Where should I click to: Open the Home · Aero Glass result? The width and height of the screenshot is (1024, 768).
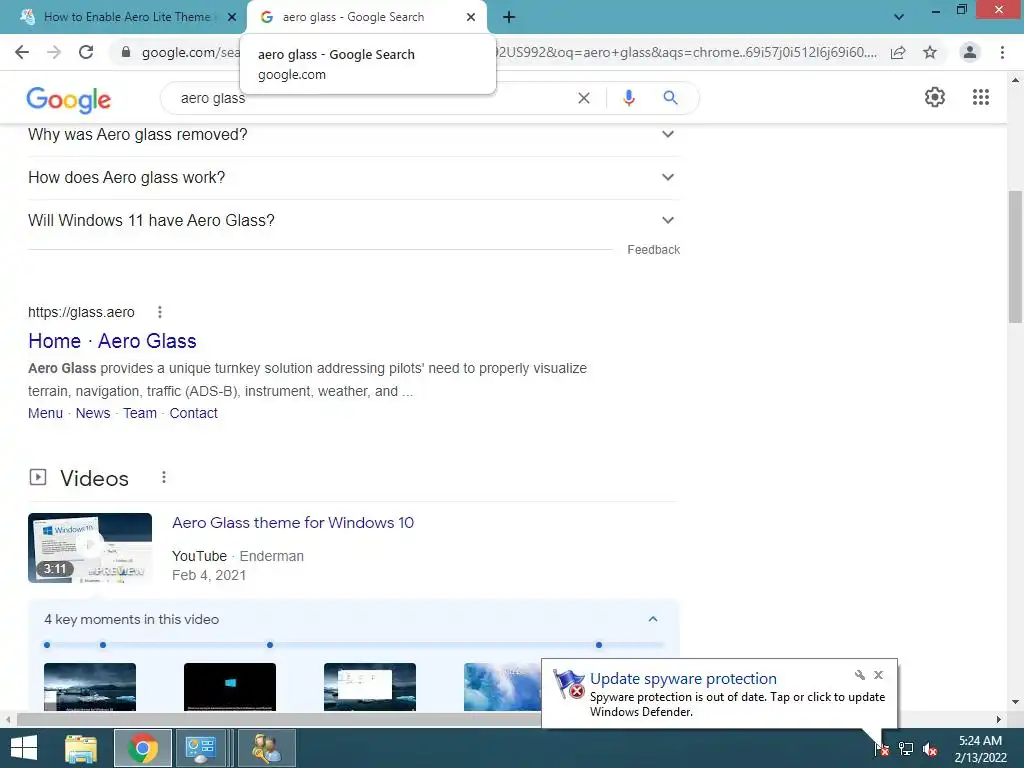click(x=112, y=341)
